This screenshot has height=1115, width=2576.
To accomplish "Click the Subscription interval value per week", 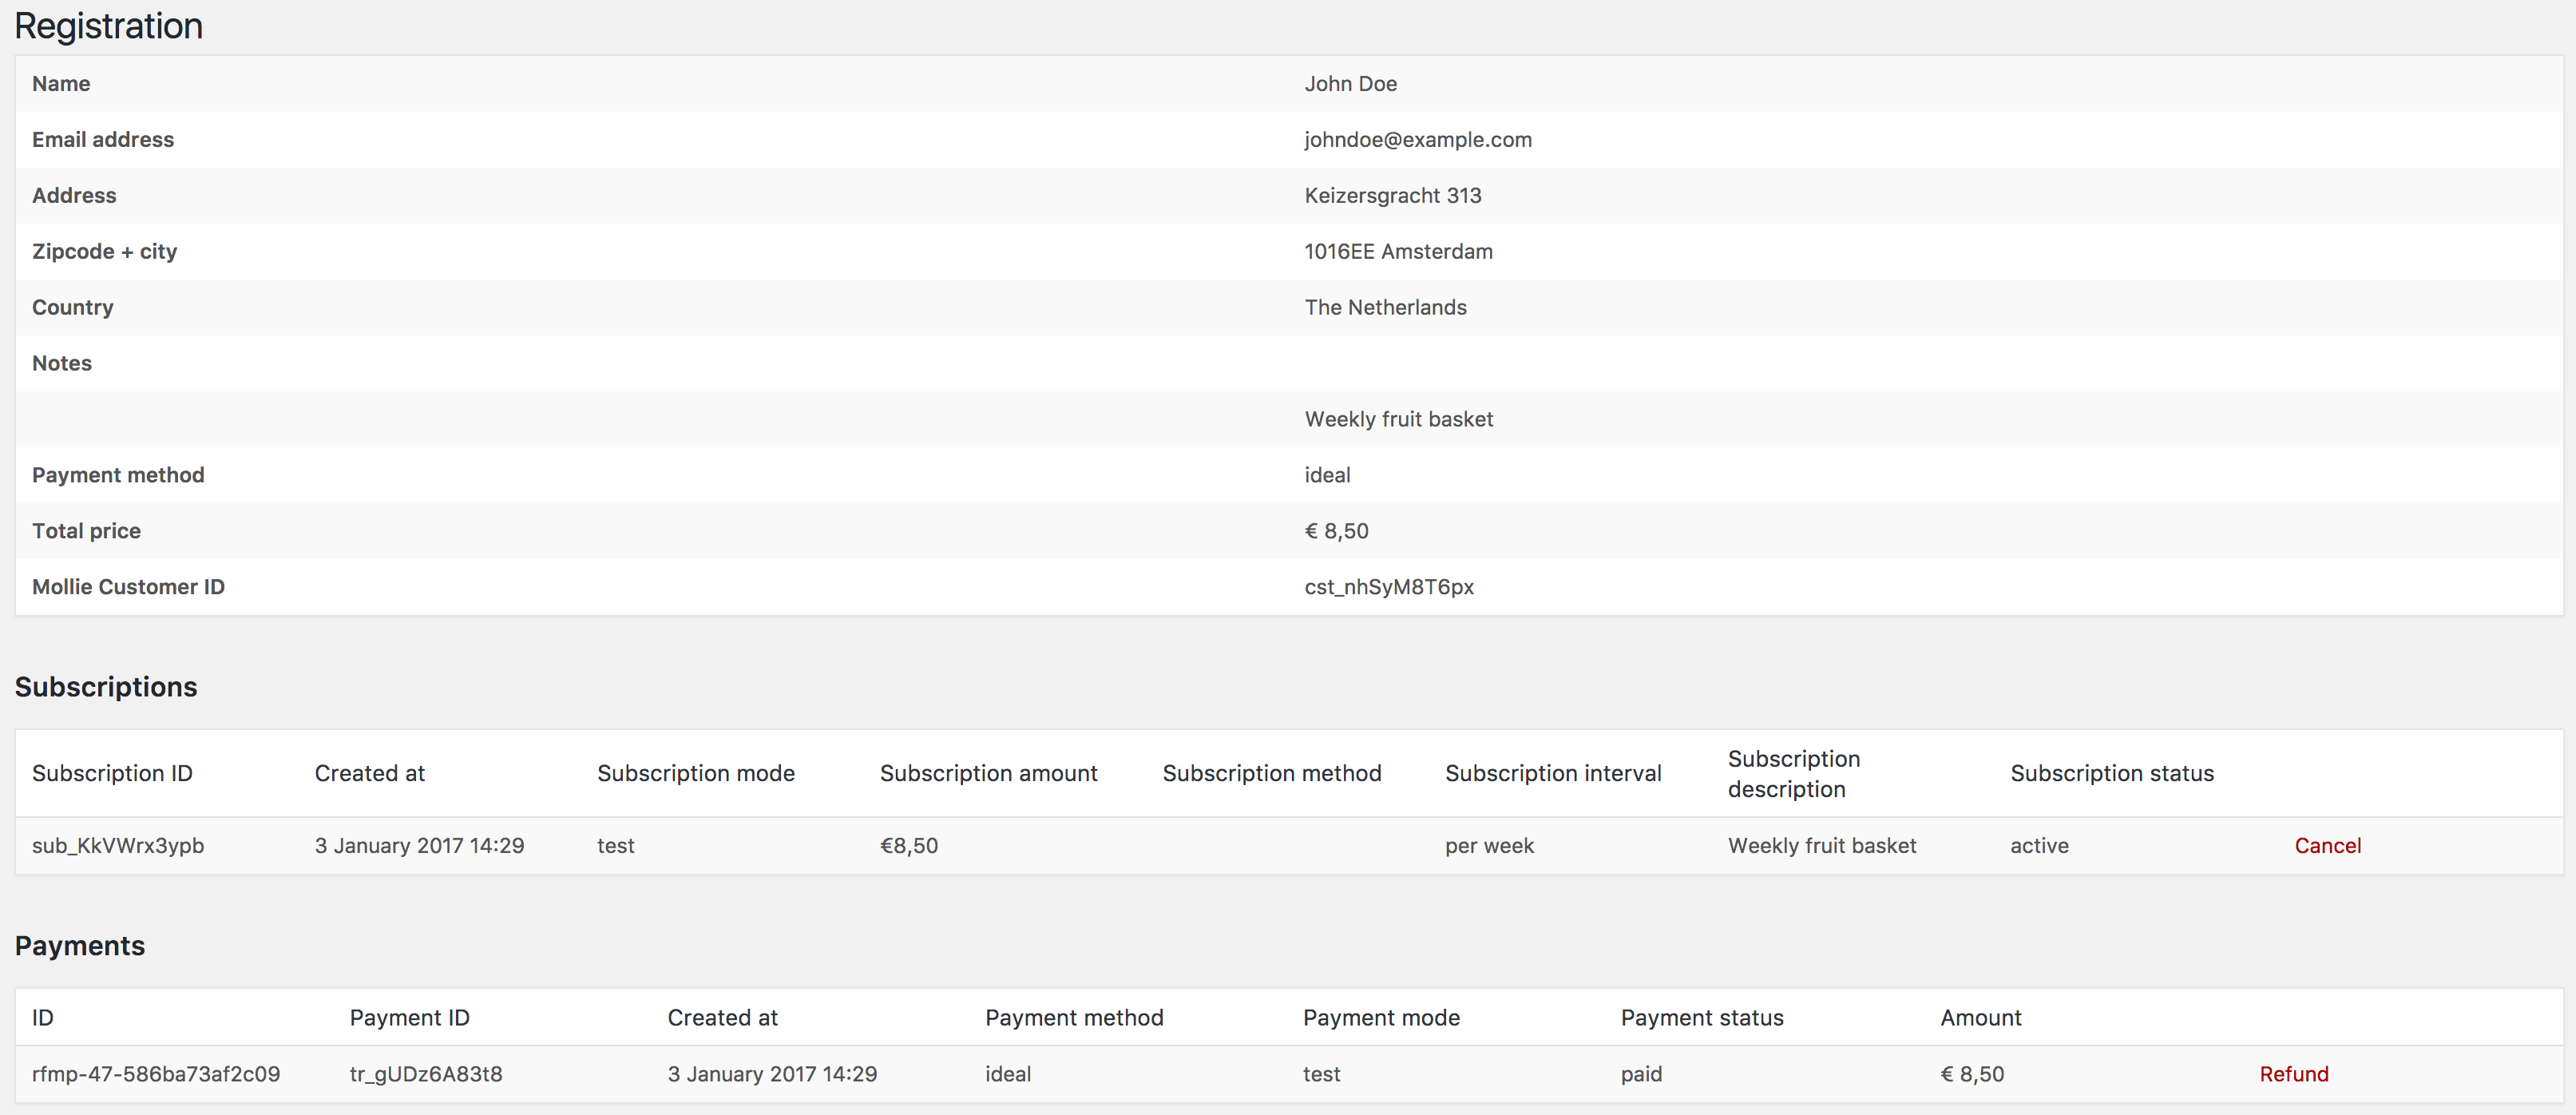I will pos(1488,845).
